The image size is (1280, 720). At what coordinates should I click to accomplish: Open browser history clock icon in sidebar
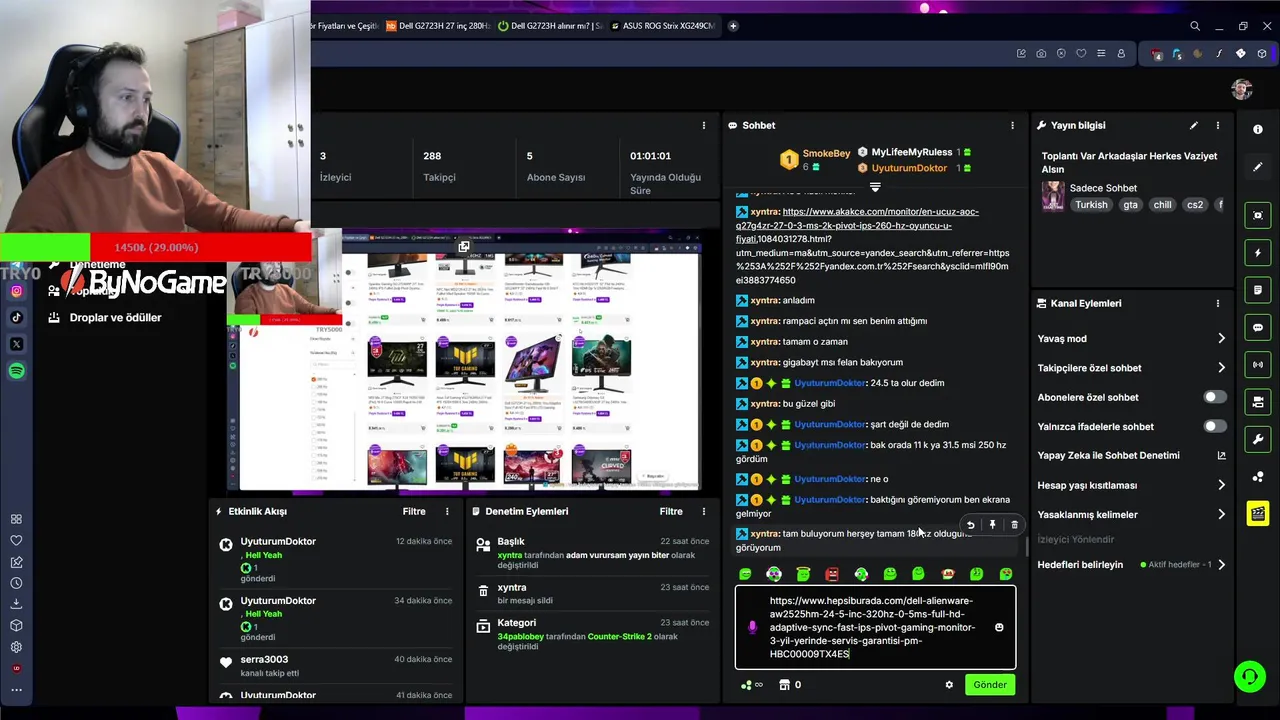click(16, 583)
